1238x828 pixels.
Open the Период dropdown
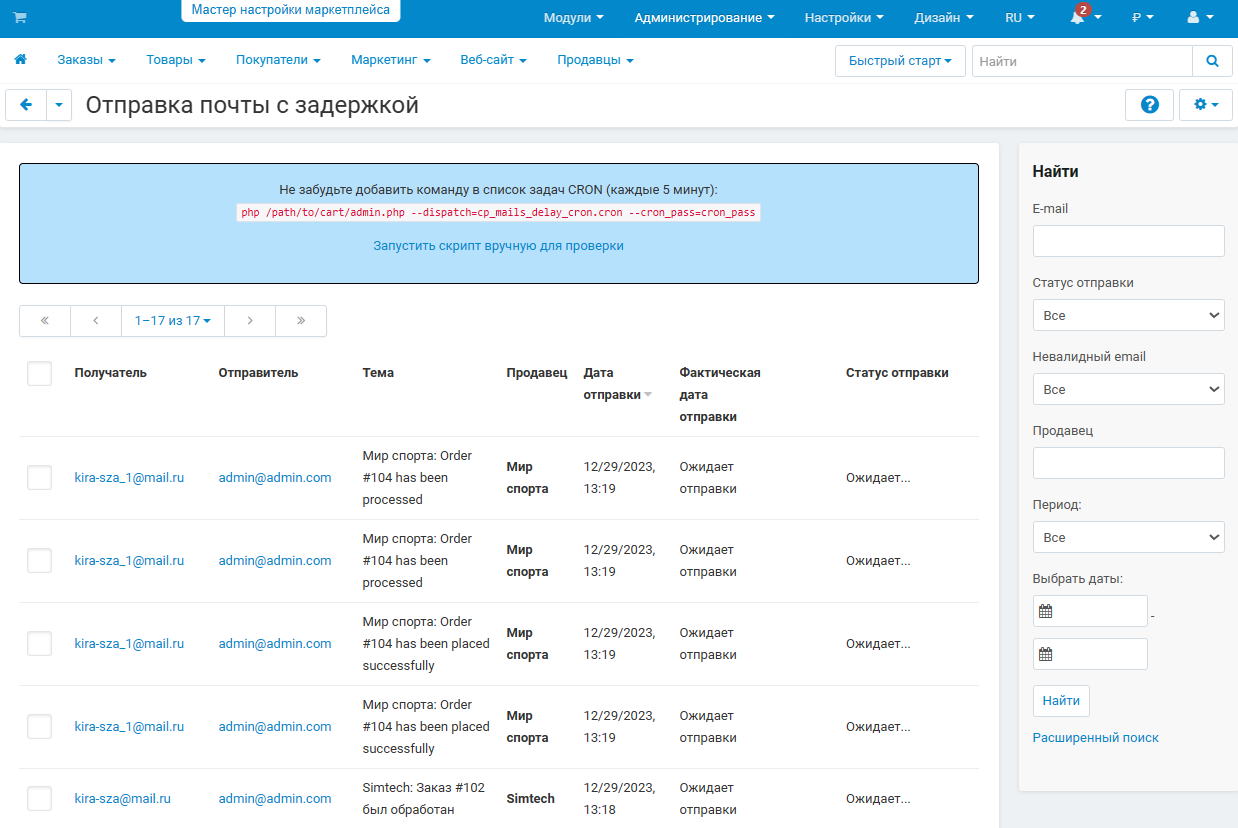point(1128,537)
